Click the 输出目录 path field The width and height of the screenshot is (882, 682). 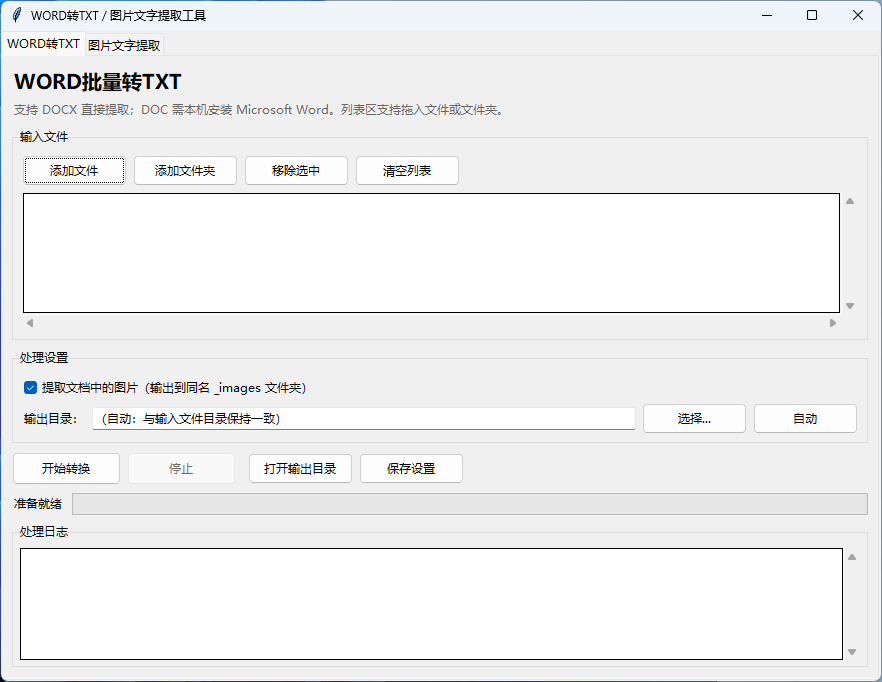click(364, 419)
